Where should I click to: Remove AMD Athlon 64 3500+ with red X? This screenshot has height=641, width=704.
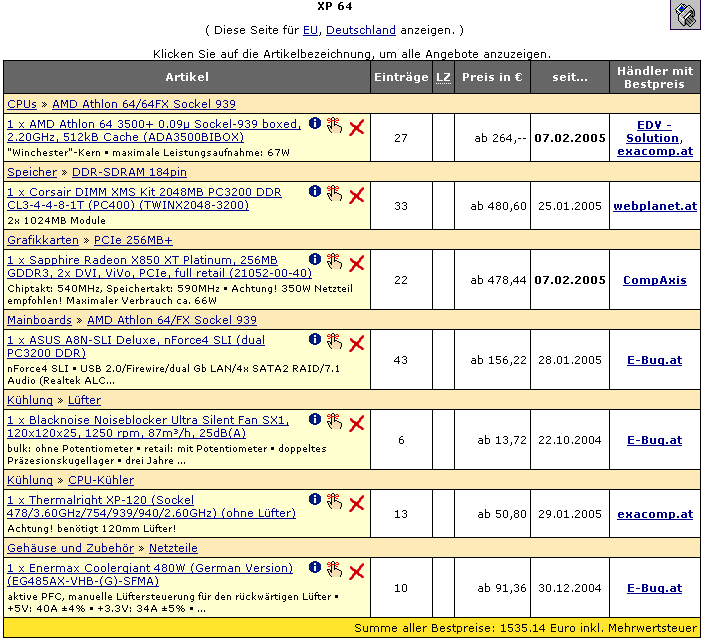356,128
